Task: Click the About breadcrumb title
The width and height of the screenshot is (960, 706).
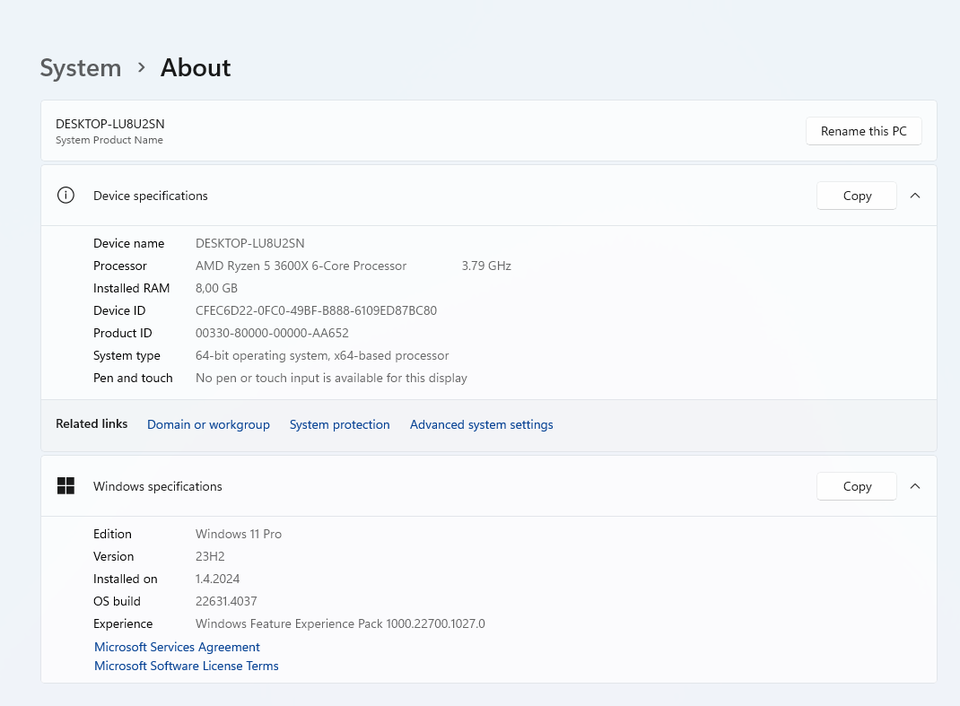Action: point(195,68)
